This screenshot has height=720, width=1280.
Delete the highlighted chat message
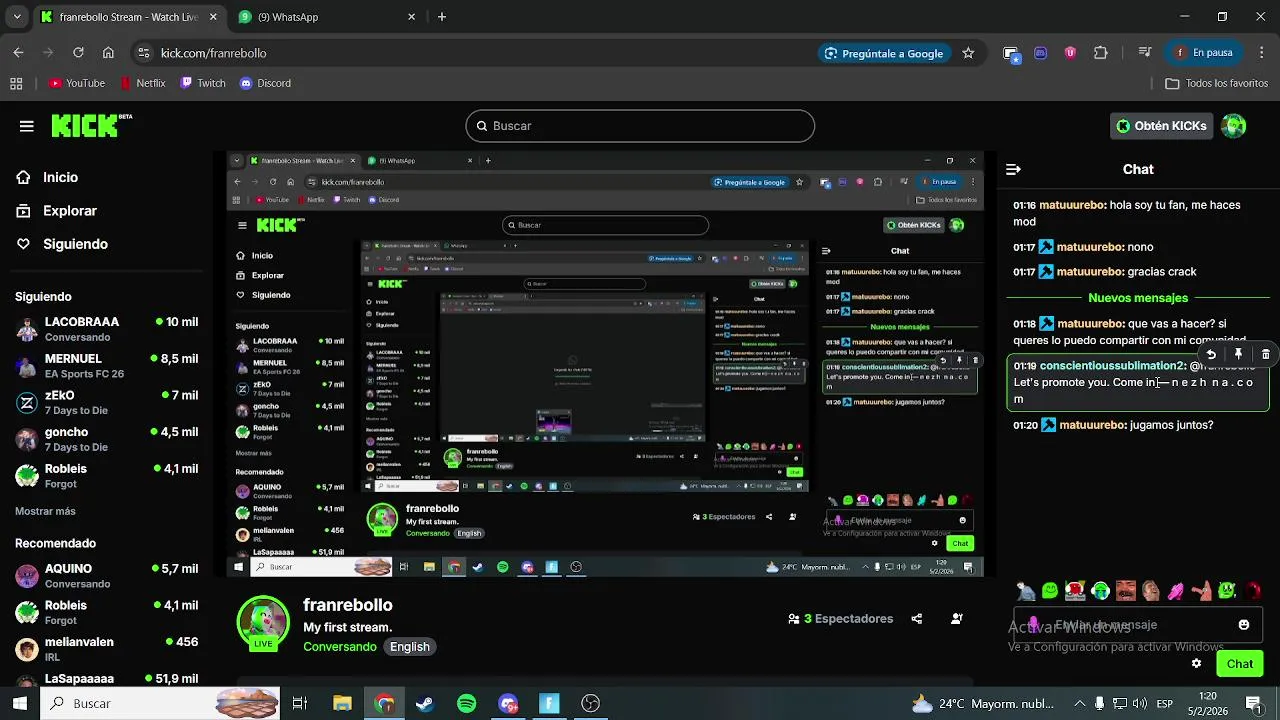[1266, 354]
